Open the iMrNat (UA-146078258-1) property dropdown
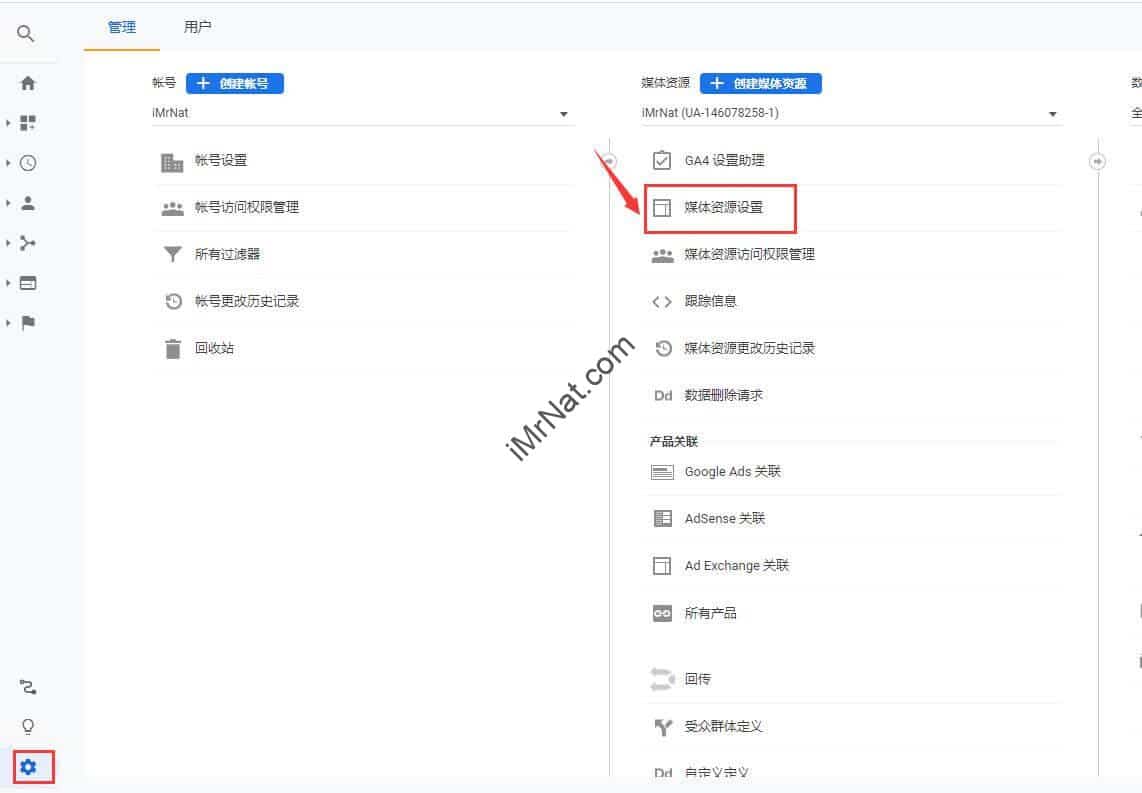The width and height of the screenshot is (1142, 793). (851, 114)
